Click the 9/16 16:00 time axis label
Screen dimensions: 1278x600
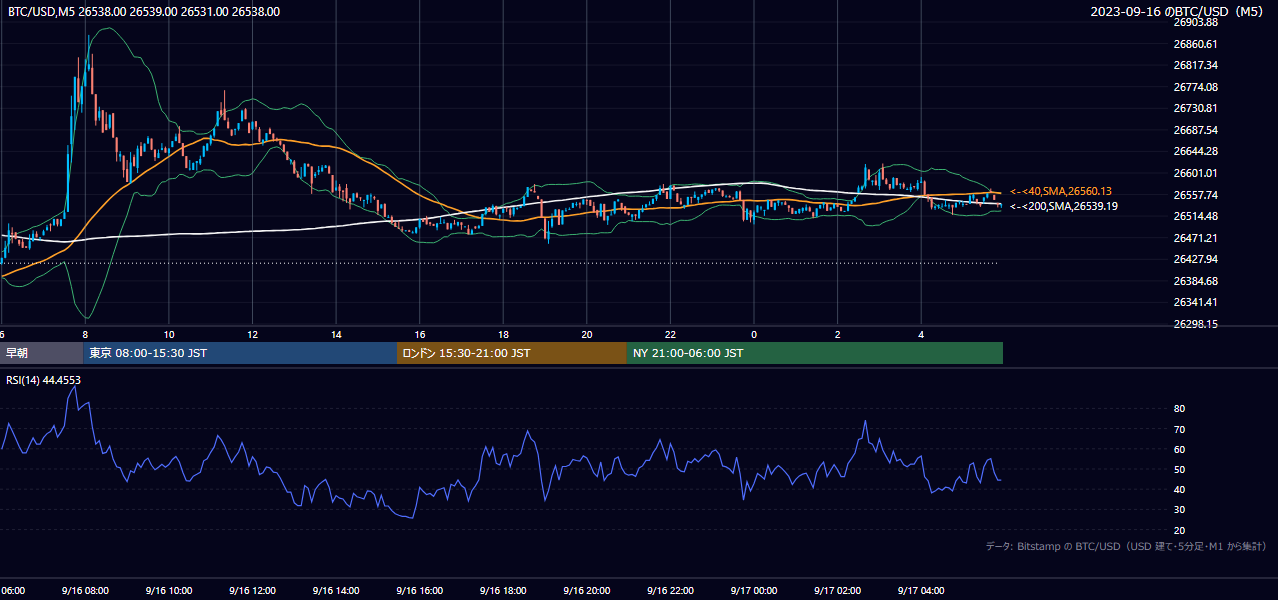coord(420,590)
